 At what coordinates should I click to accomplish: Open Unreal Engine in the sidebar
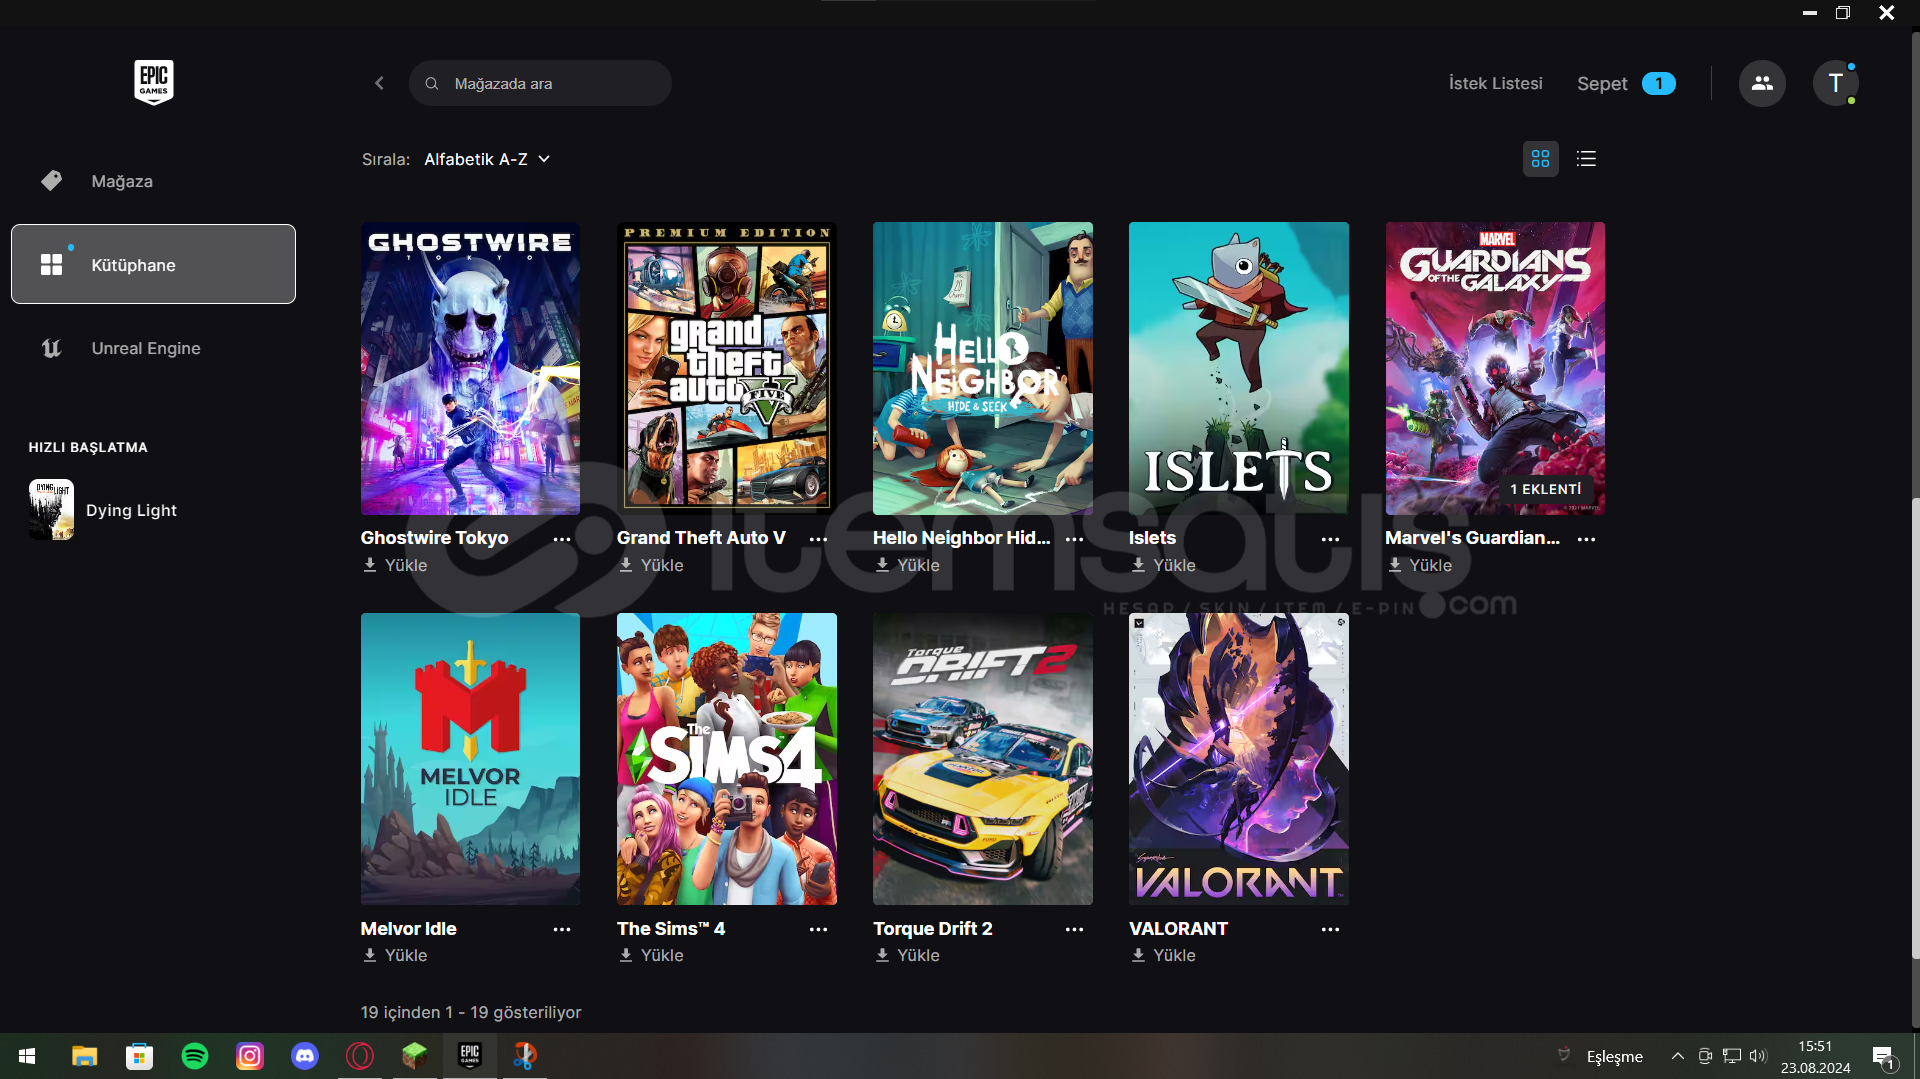[x=153, y=348]
